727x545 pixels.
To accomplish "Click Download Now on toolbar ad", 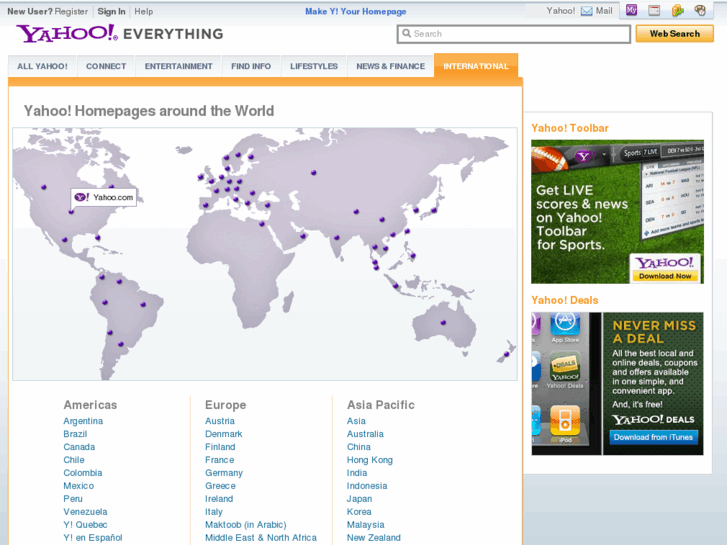I will tap(665, 276).
